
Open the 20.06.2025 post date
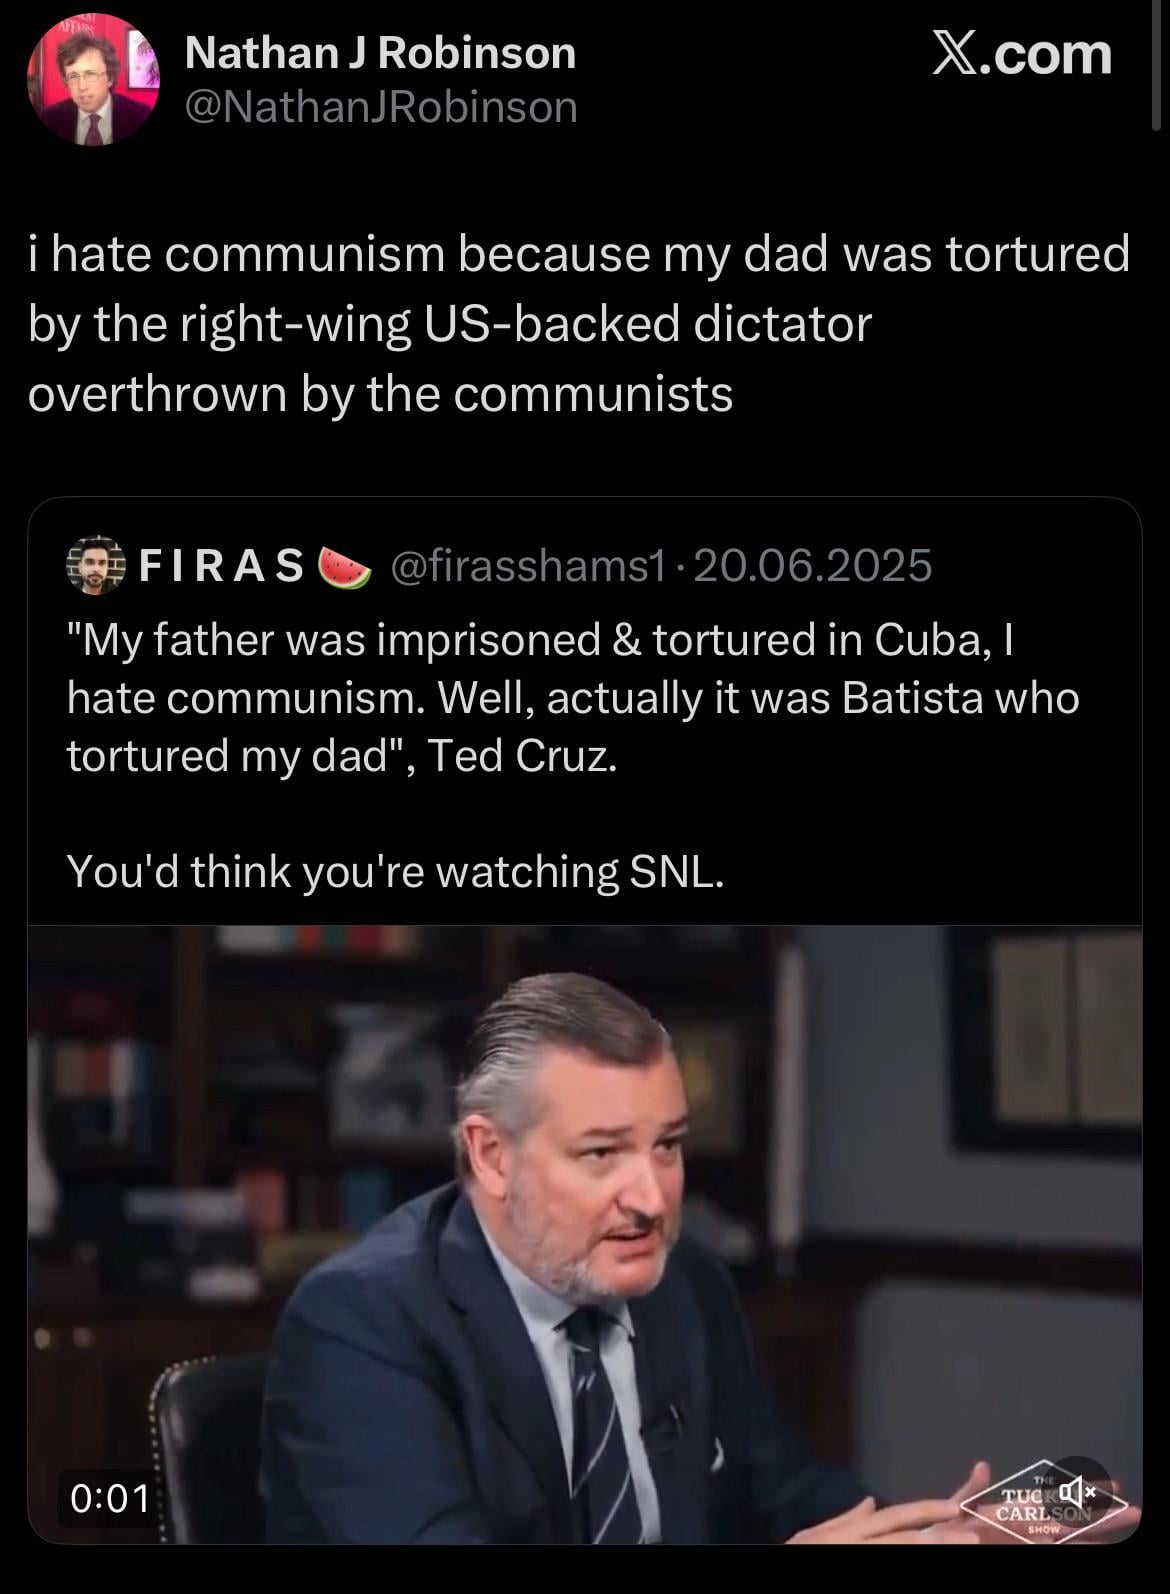811,566
